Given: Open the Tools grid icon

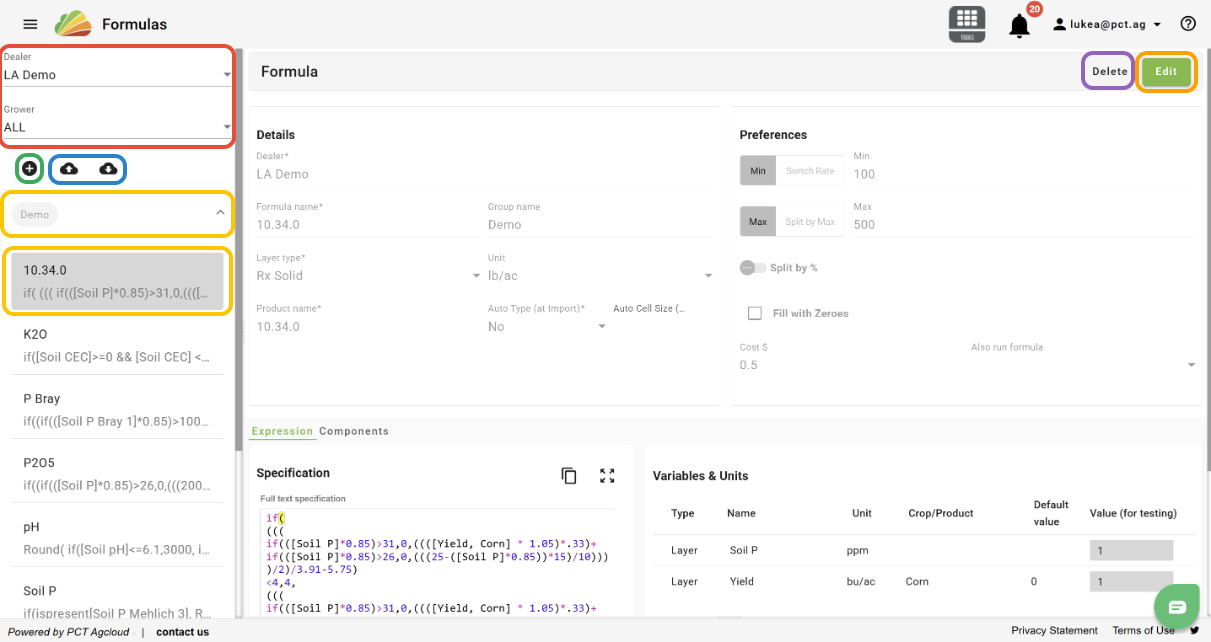Looking at the screenshot, I should point(966,22).
